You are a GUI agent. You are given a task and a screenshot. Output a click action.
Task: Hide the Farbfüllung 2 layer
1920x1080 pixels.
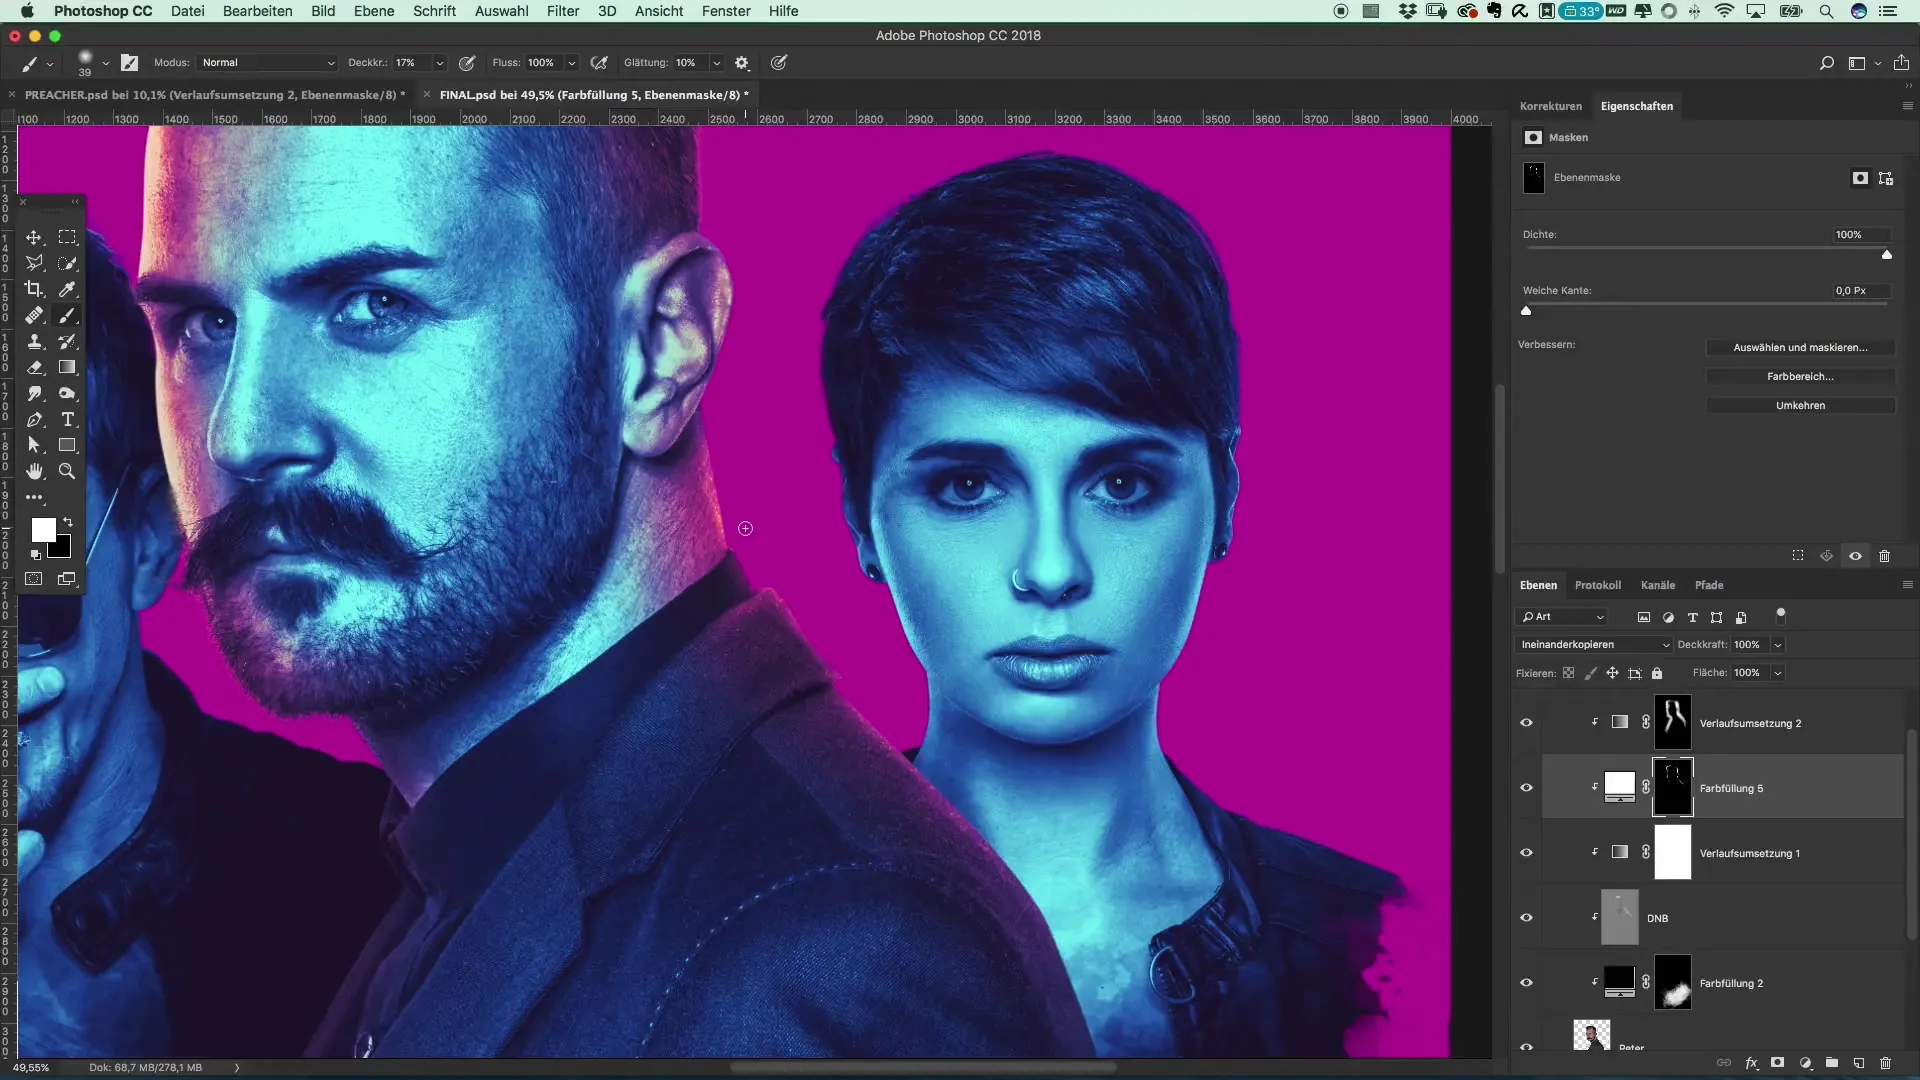pyautogui.click(x=1526, y=983)
